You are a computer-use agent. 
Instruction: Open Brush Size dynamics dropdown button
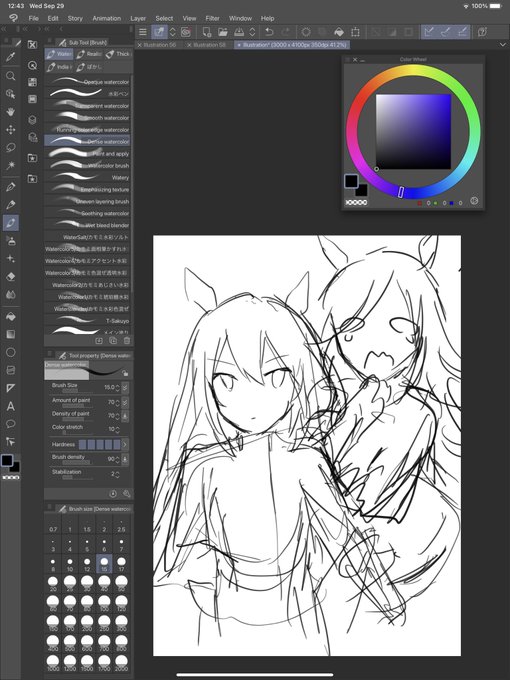tap(125, 387)
